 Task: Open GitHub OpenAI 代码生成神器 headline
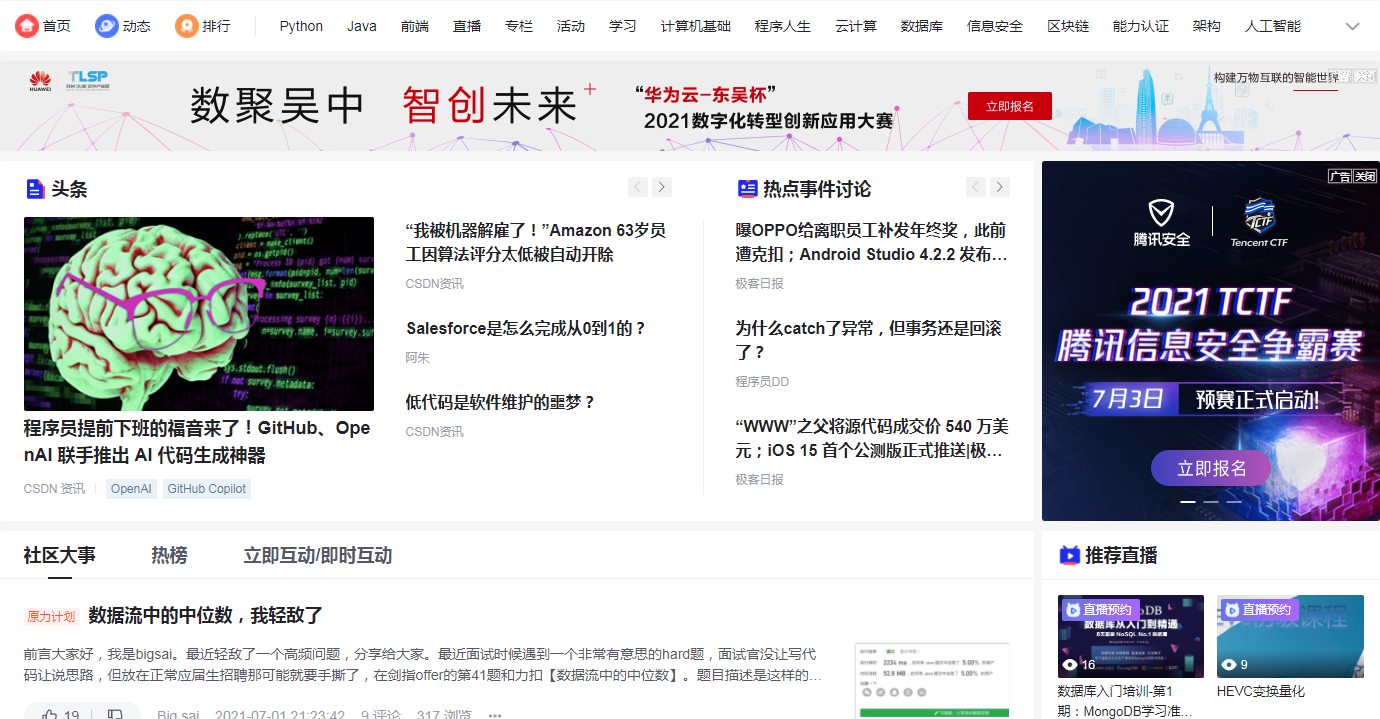click(197, 442)
